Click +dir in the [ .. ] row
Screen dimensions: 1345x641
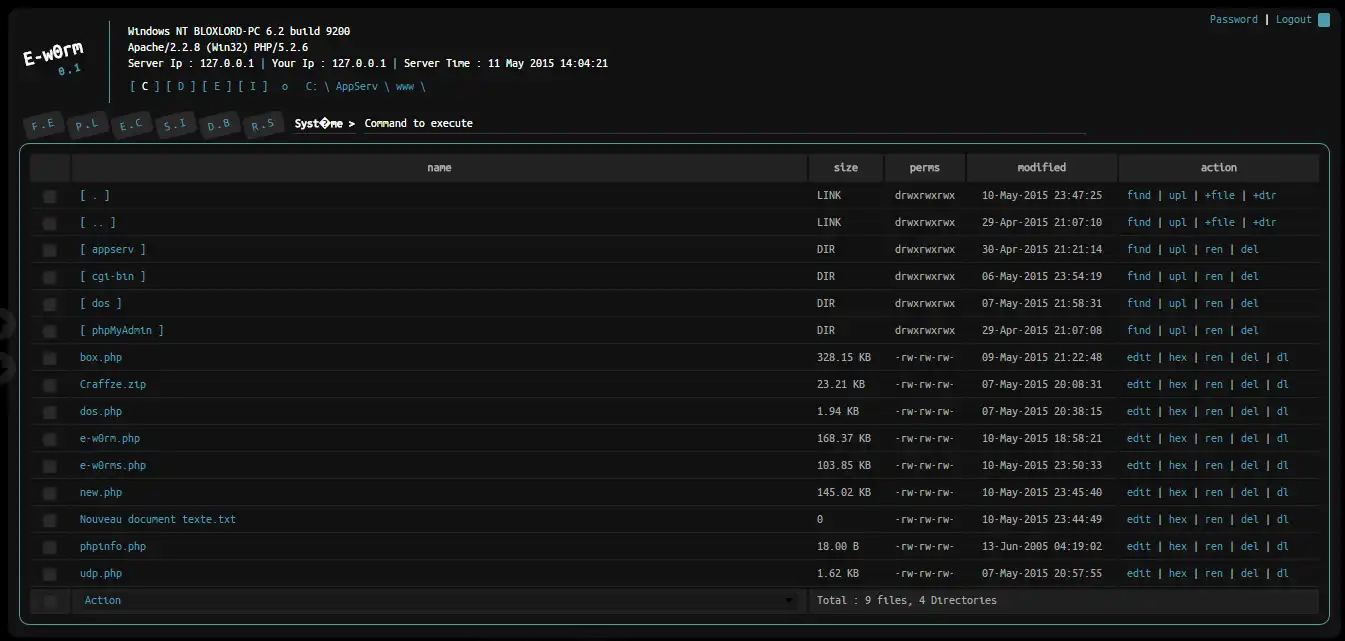(x=1265, y=222)
